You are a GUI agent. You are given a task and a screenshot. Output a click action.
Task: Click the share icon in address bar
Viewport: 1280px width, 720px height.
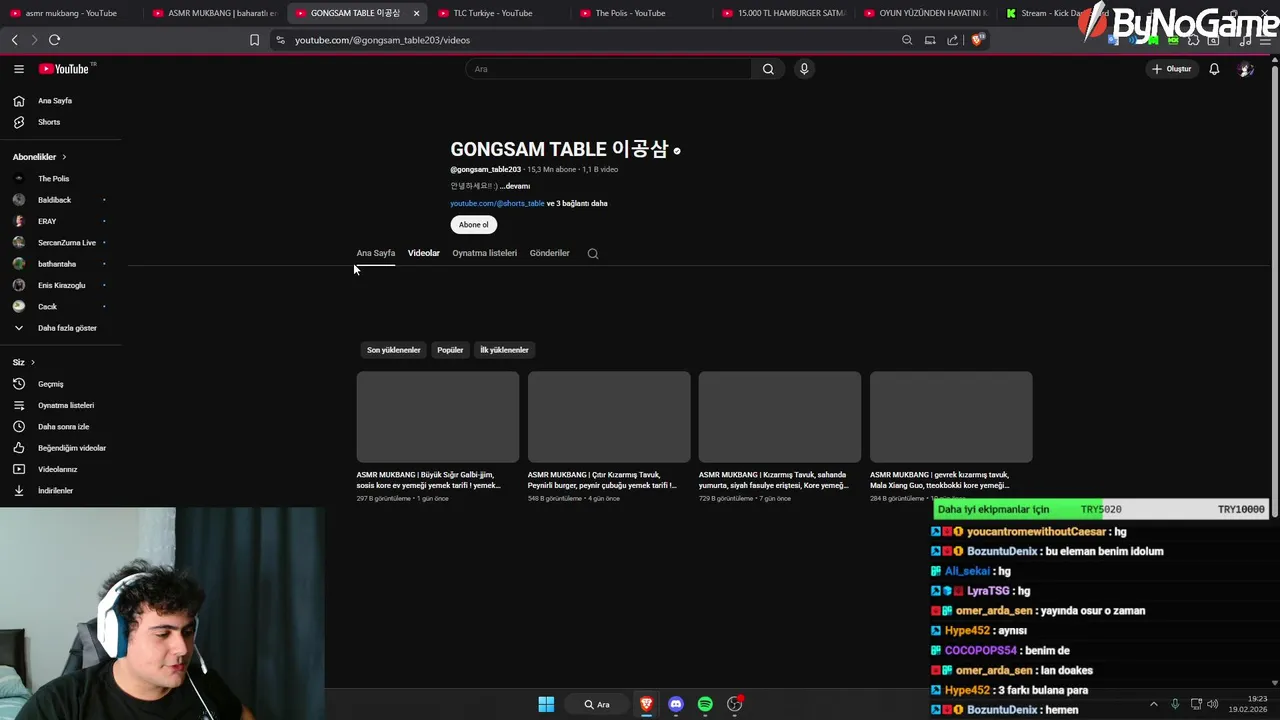[x=952, y=40]
